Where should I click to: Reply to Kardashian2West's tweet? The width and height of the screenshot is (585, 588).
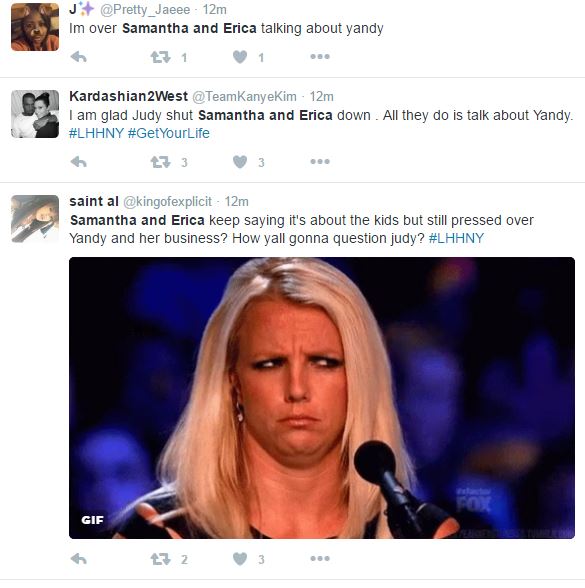[x=78, y=162]
